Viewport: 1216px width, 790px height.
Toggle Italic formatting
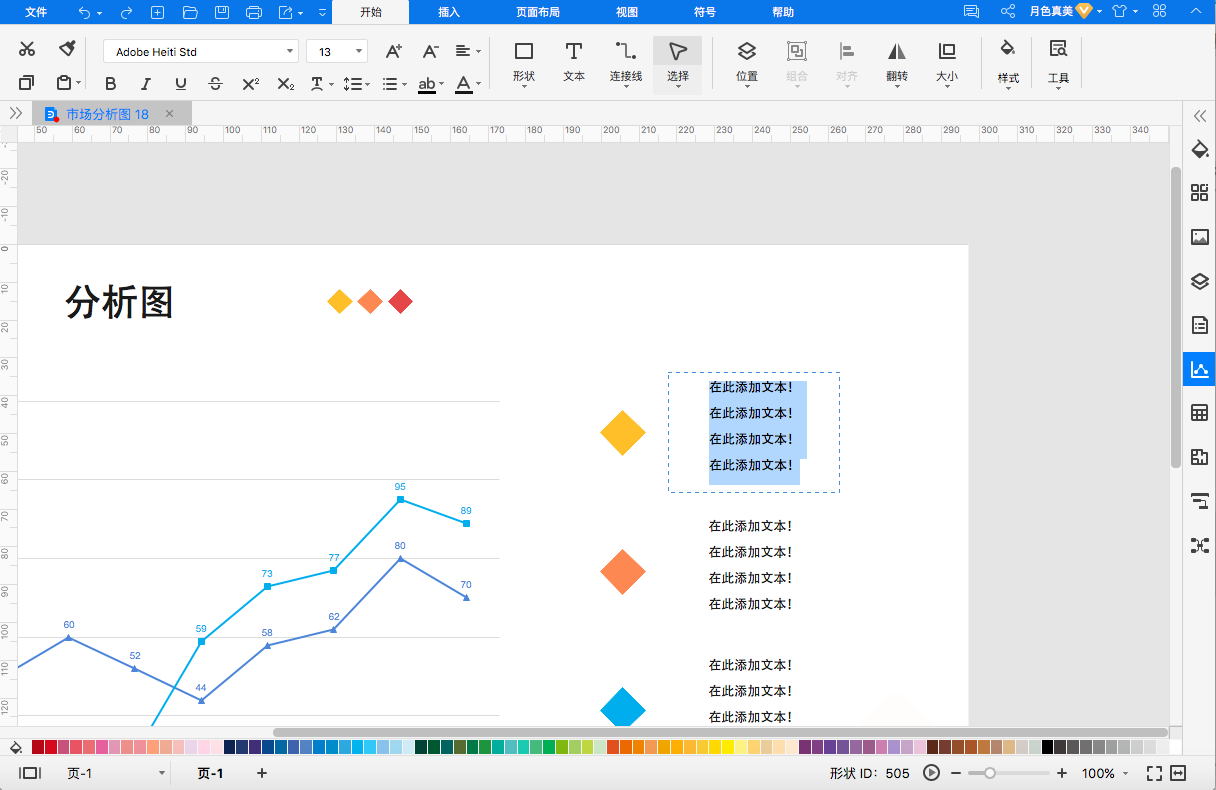pos(146,84)
